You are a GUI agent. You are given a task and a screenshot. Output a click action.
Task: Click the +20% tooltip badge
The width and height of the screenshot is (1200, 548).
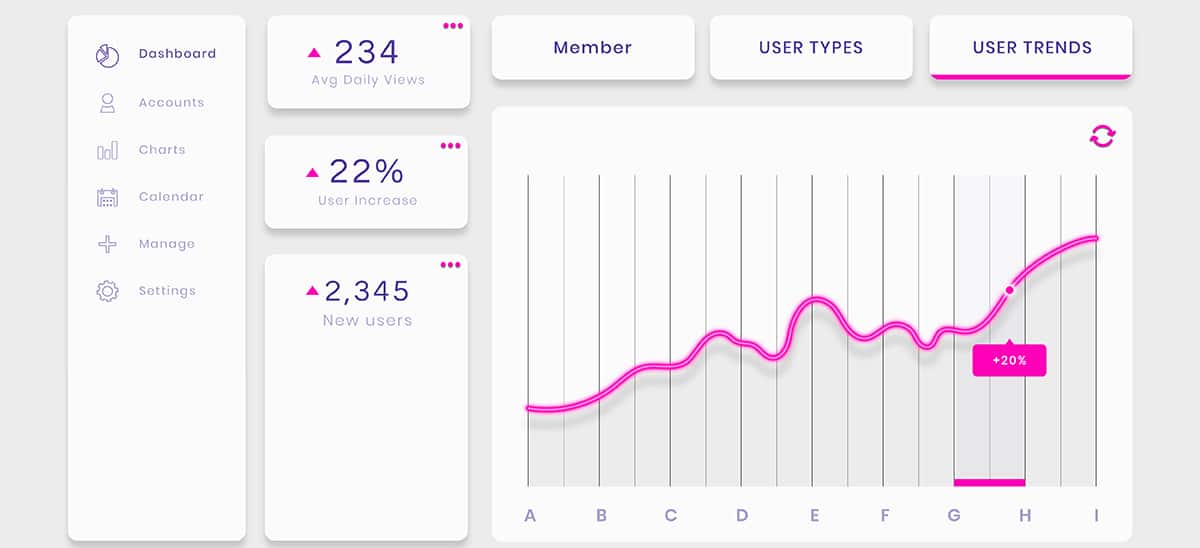point(1009,360)
